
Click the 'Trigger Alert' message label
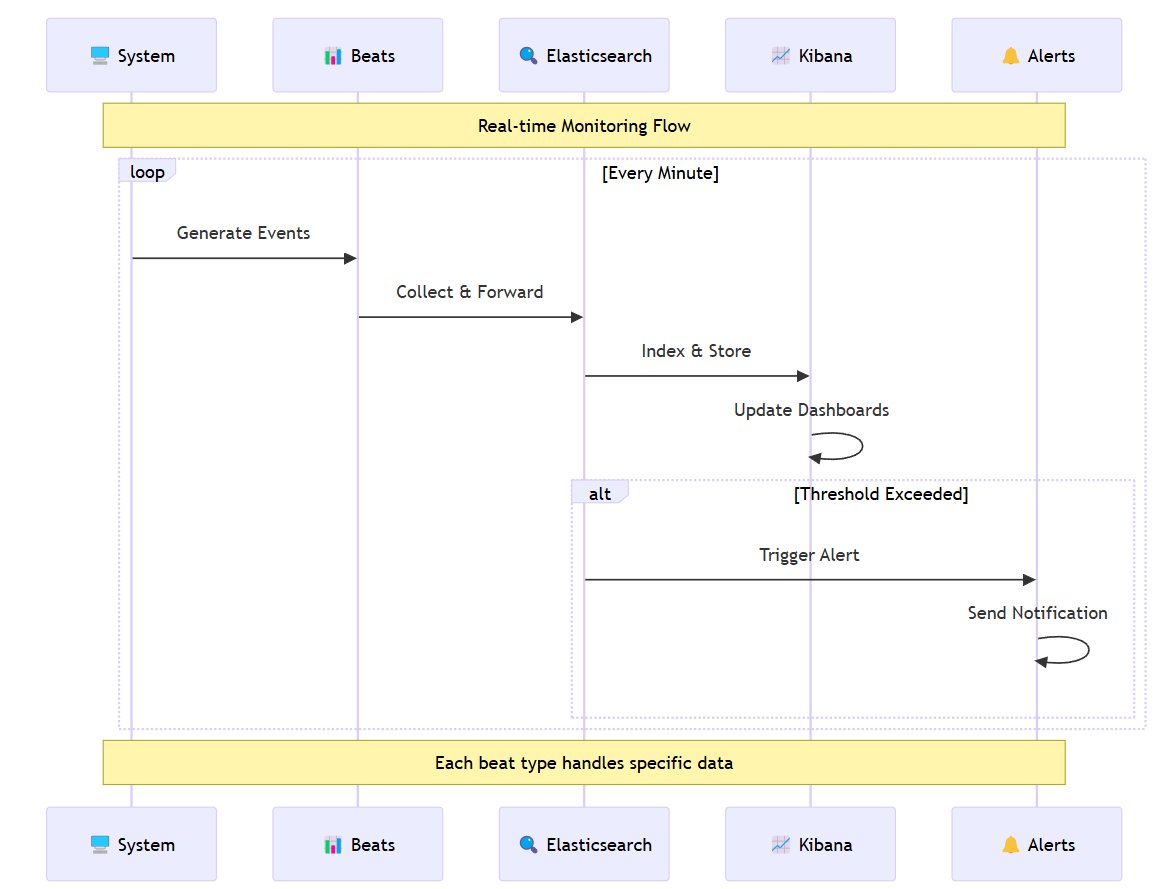tap(809, 555)
